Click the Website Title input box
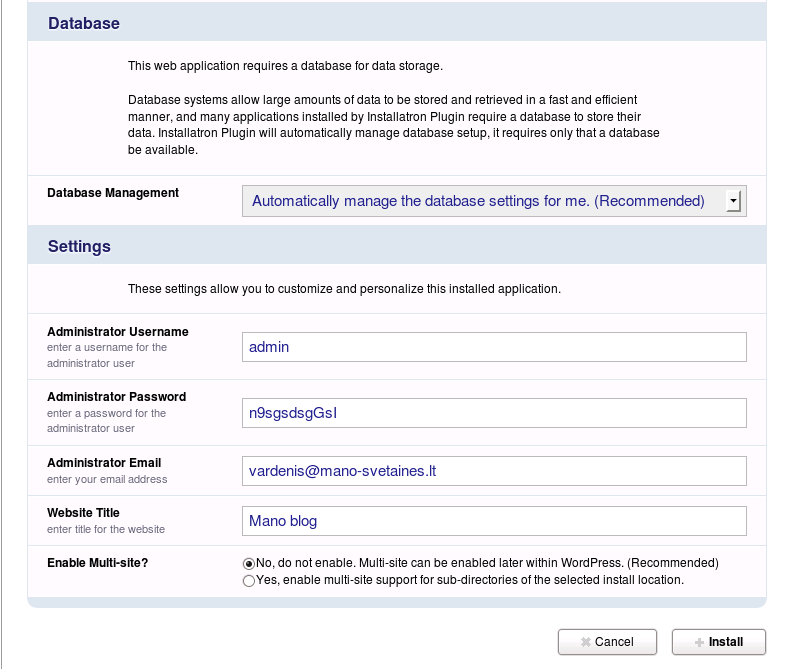Screen dimensions: 792x669 494,521
